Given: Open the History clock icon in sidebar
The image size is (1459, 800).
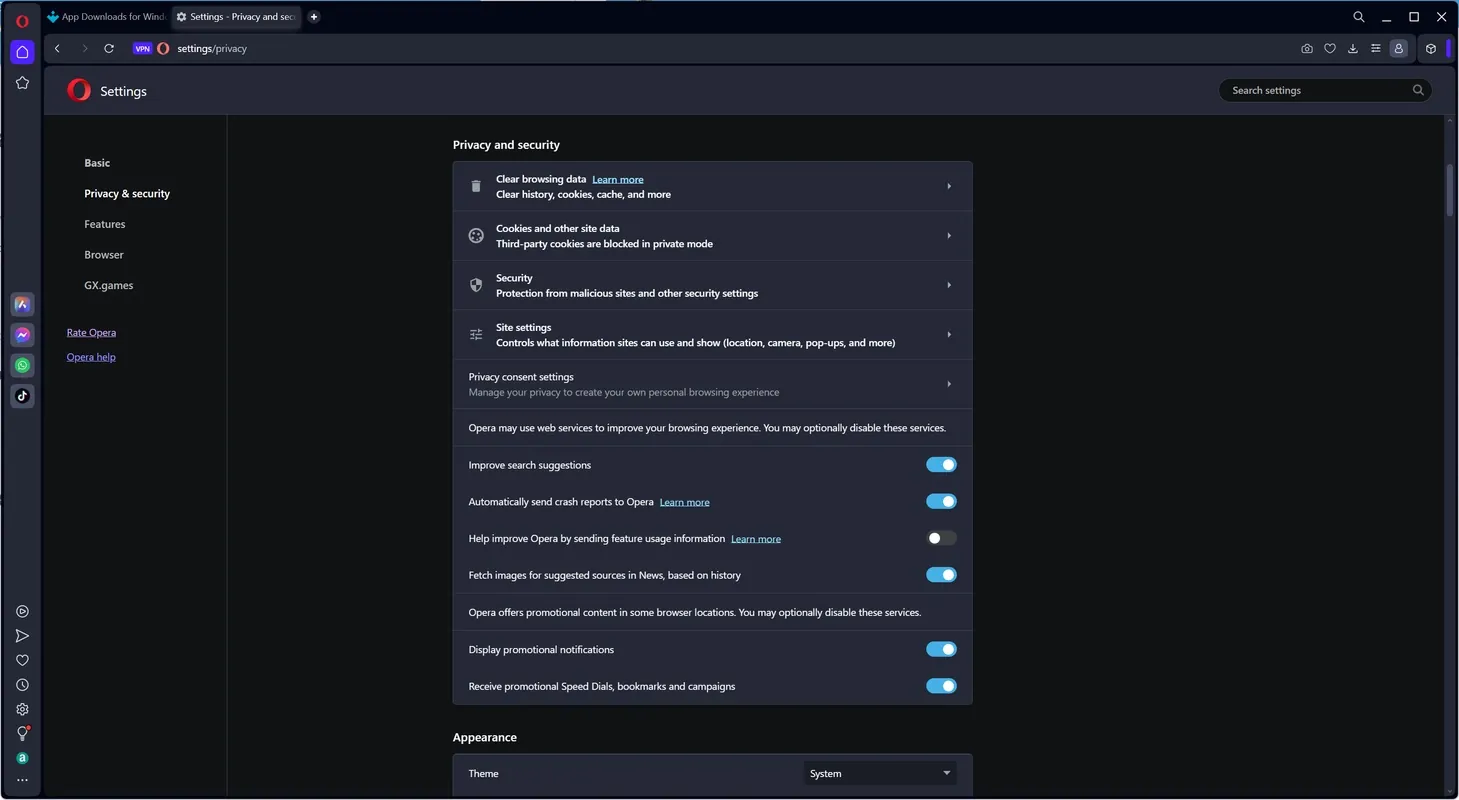Looking at the screenshot, I should coord(22,685).
